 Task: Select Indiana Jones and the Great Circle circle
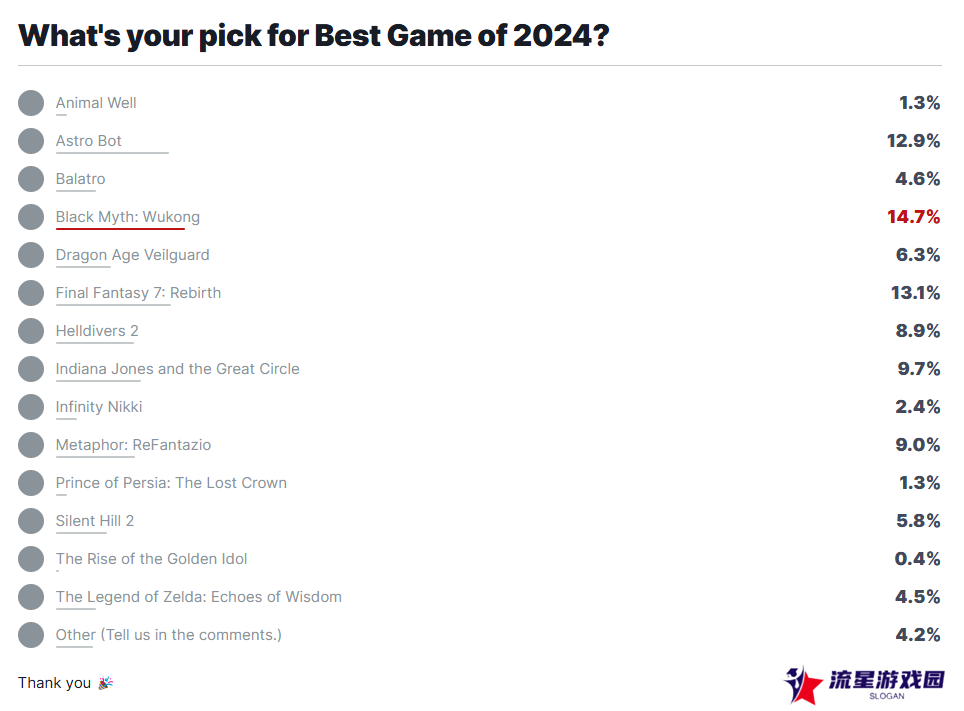coord(31,369)
